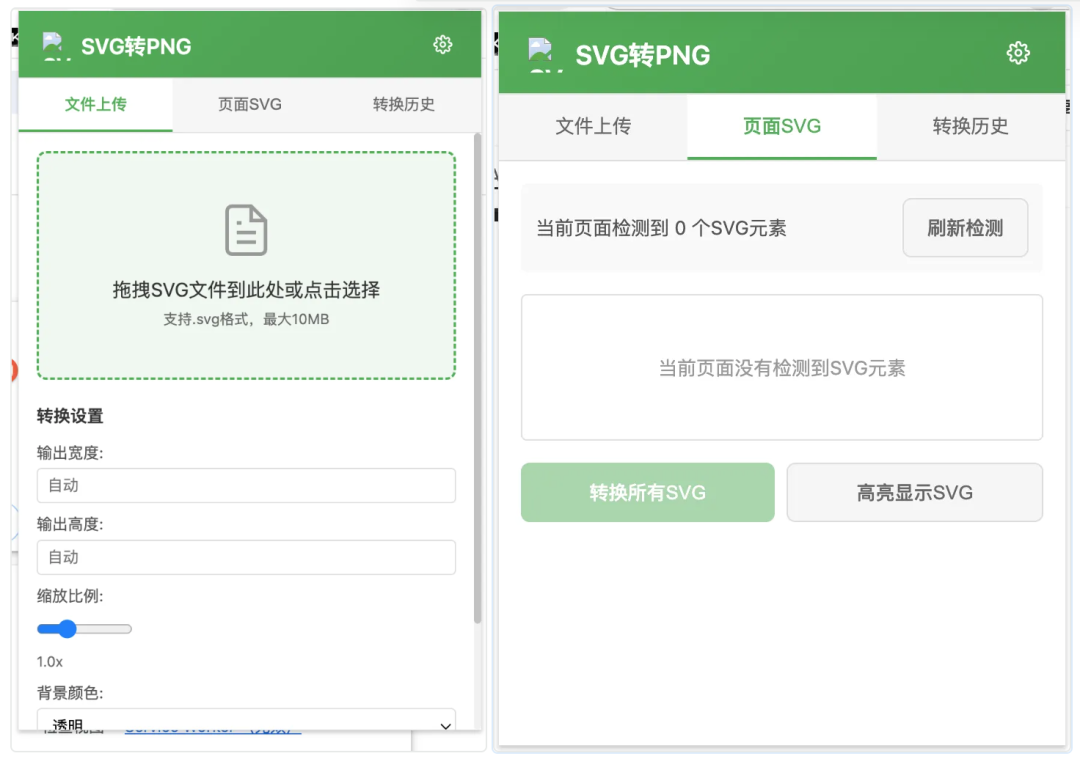Click the 高亮显示SVG button
Viewport: 1080px width, 767px height.
[914, 492]
